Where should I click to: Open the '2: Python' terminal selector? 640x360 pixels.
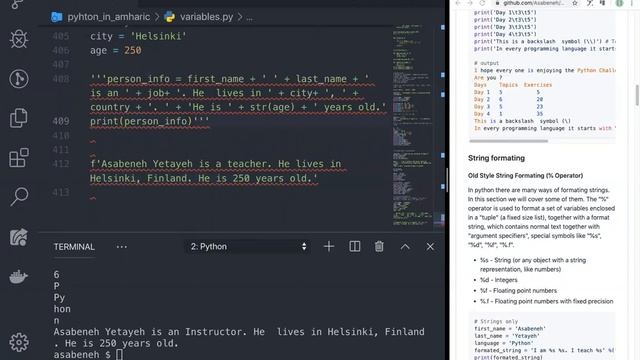[248, 247]
